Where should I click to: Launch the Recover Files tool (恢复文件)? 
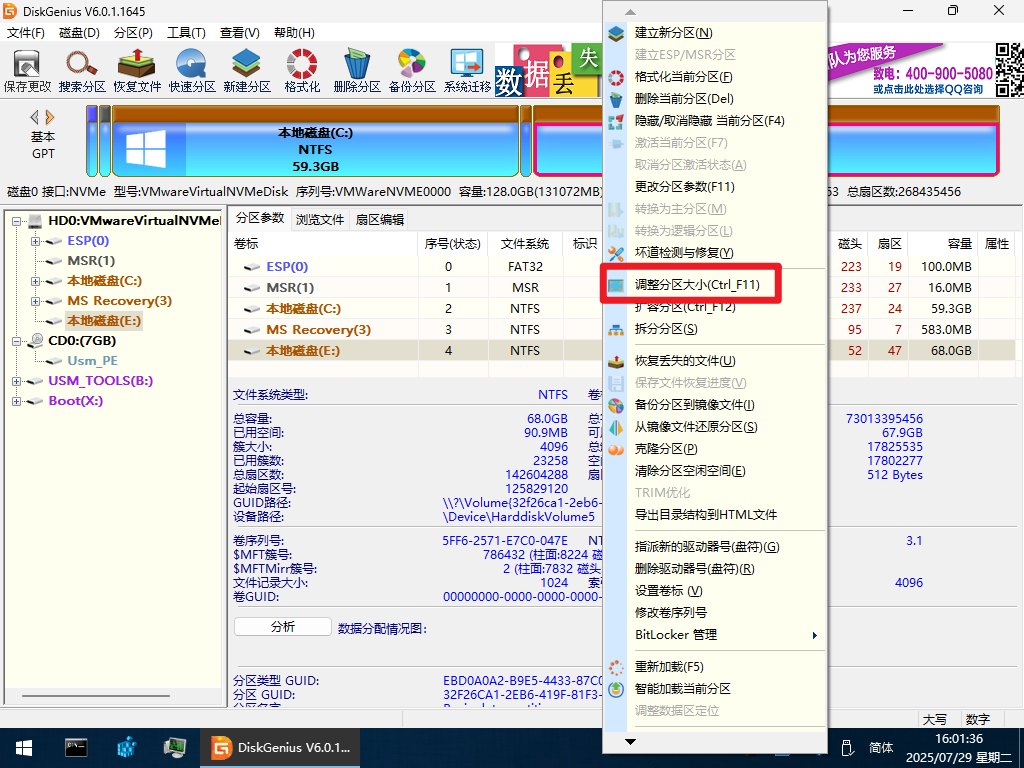136,70
